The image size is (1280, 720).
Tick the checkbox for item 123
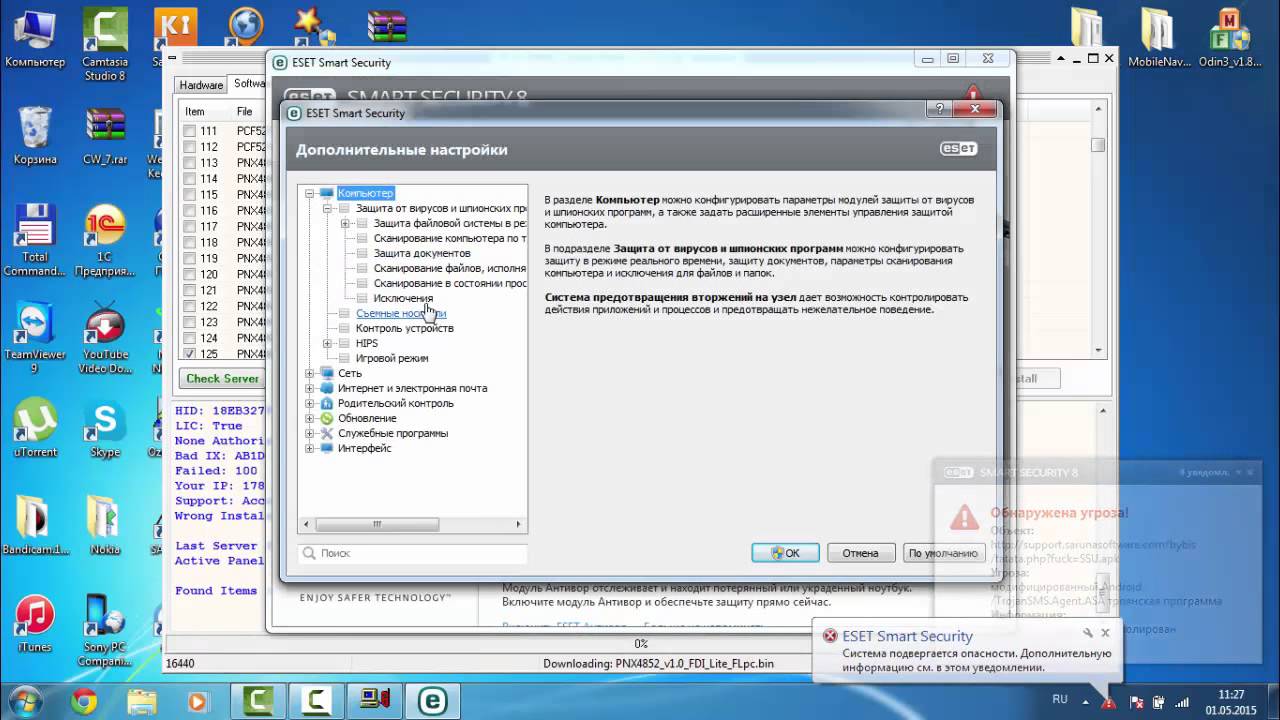190,322
